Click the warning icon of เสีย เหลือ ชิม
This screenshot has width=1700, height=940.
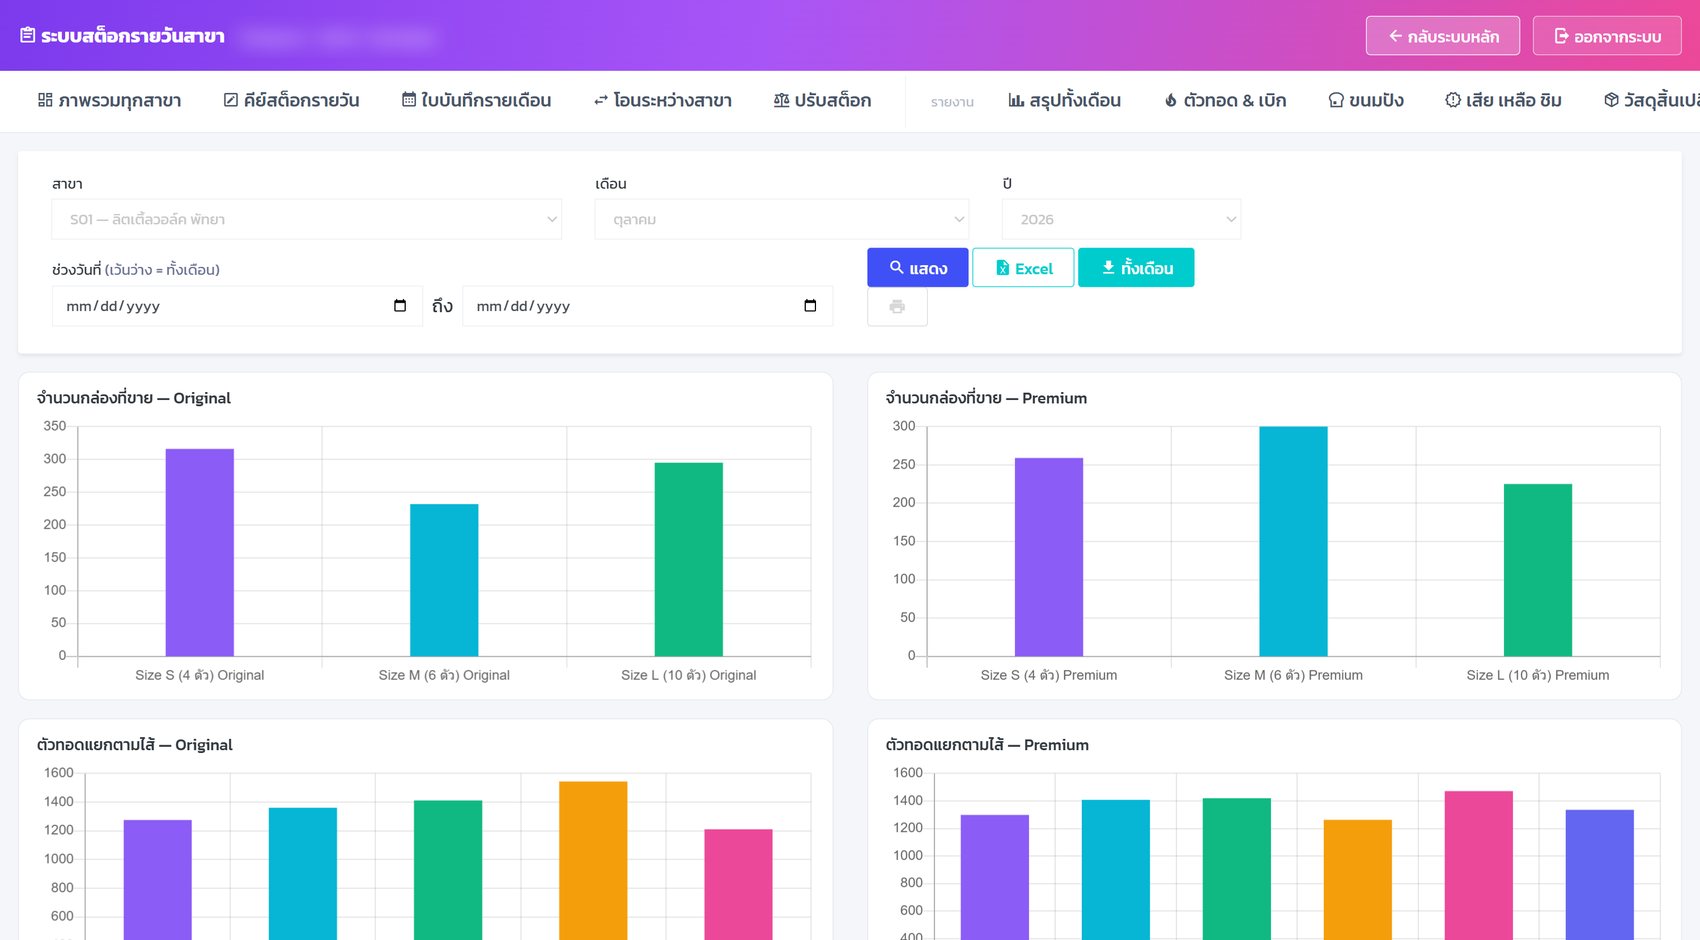pos(1453,100)
